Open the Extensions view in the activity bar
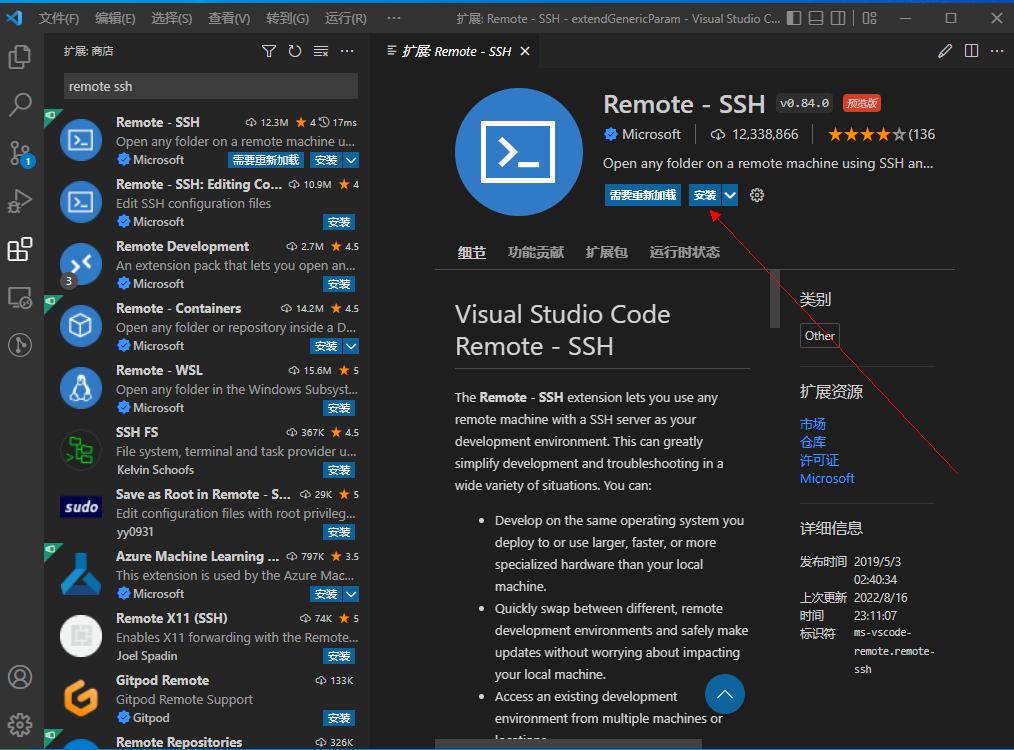 21,251
